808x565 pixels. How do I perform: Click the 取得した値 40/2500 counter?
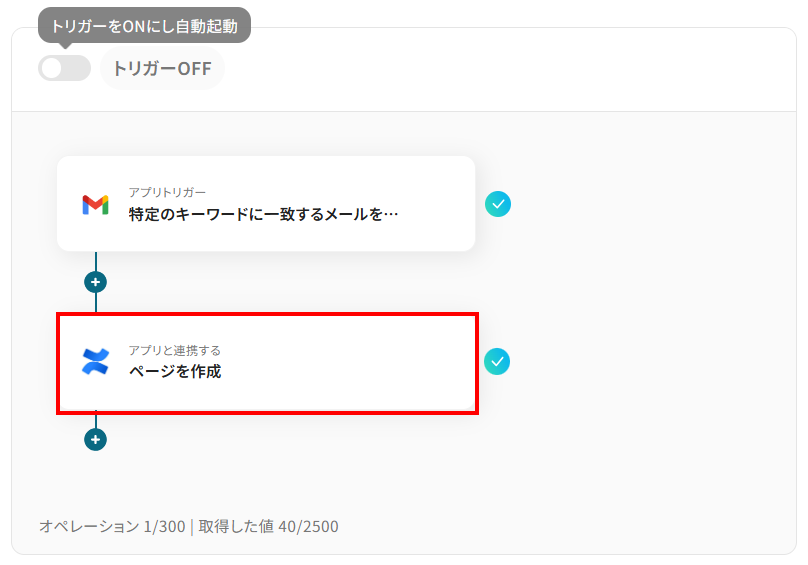(268, 526)
